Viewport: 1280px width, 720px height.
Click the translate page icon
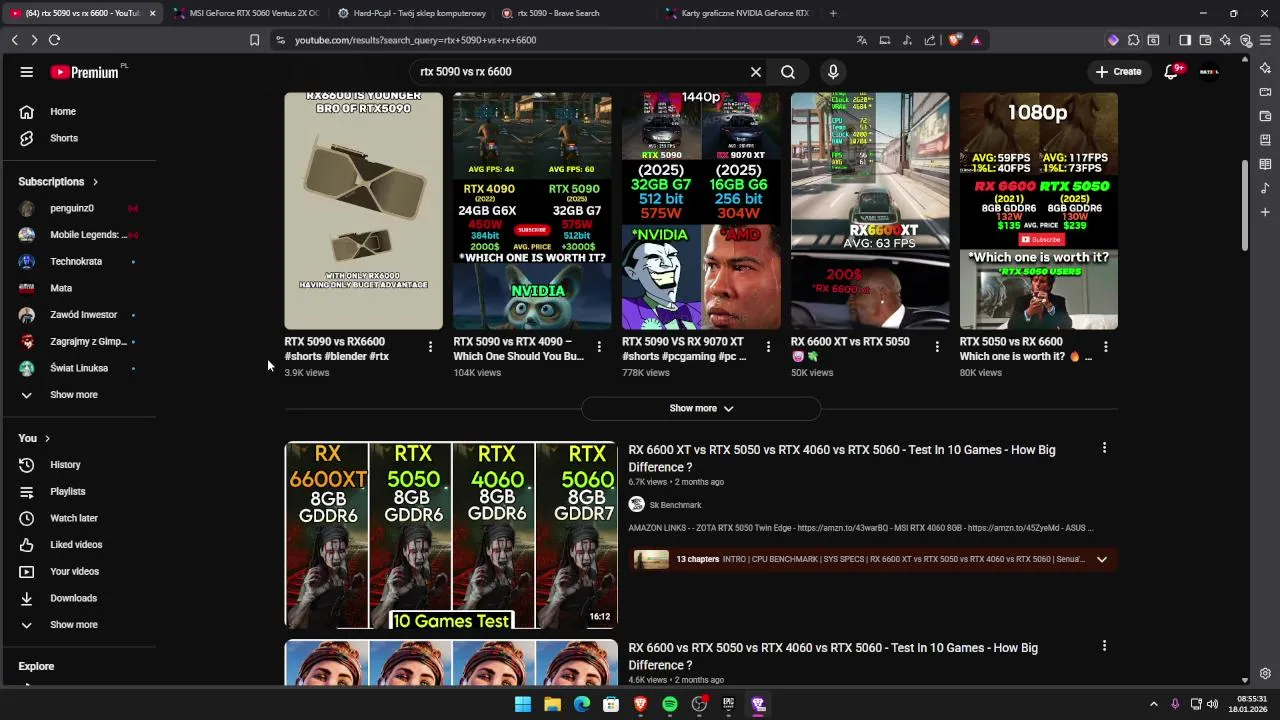(x=862, y=40)
